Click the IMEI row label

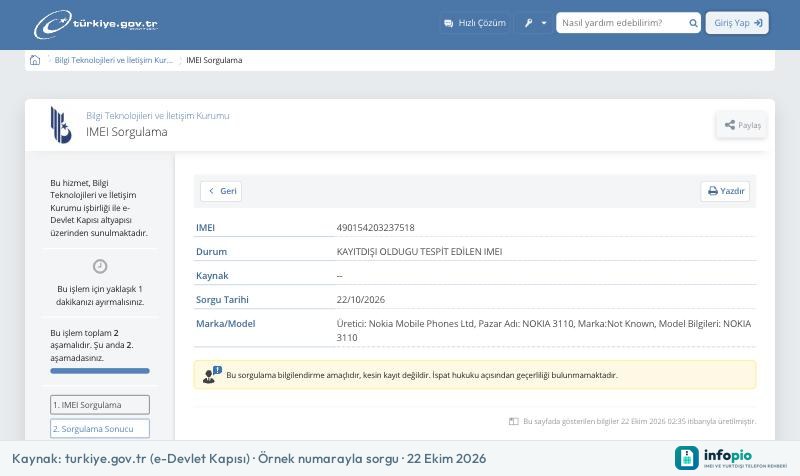click(205, 228)
